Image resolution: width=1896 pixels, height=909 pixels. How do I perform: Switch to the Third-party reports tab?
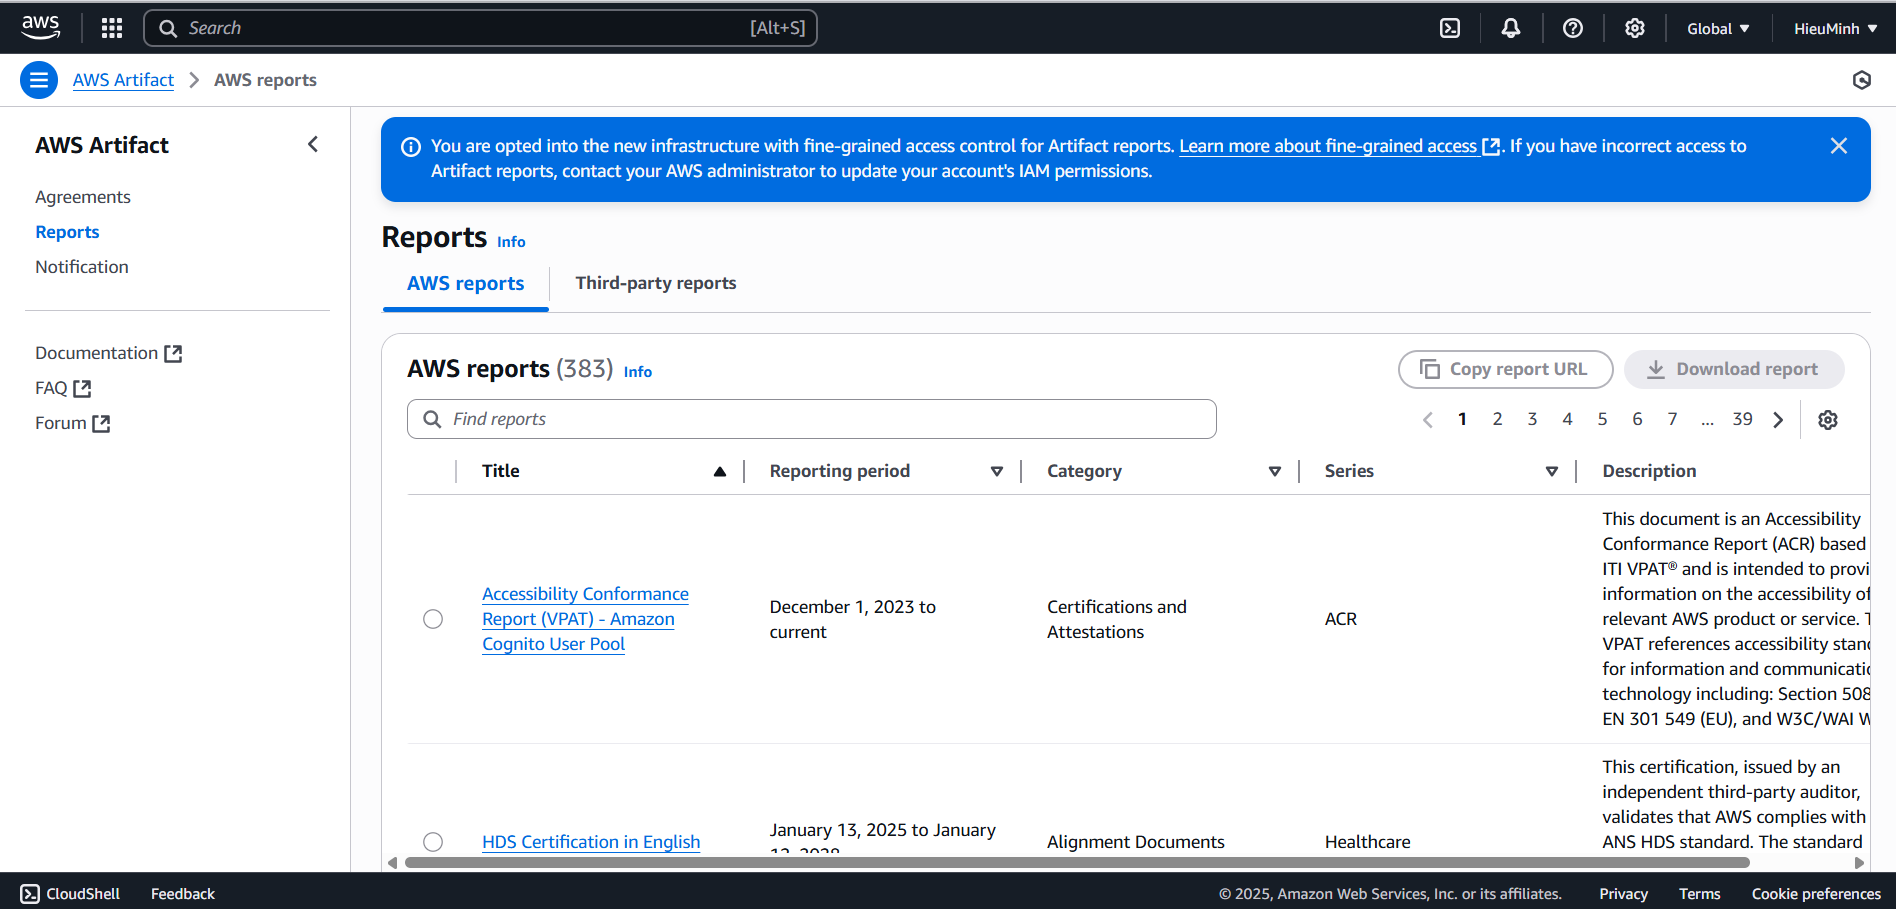(x=655, y=283)
